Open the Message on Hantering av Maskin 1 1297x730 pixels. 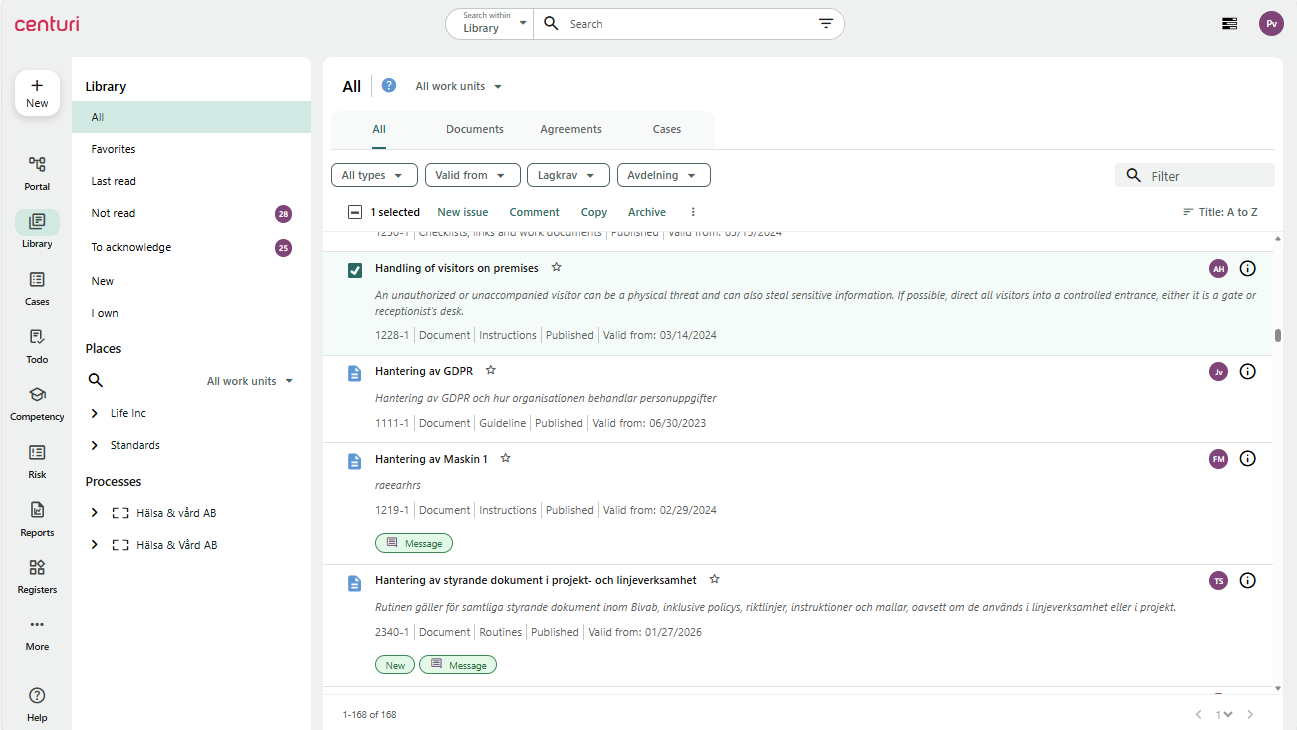(413, 543)
